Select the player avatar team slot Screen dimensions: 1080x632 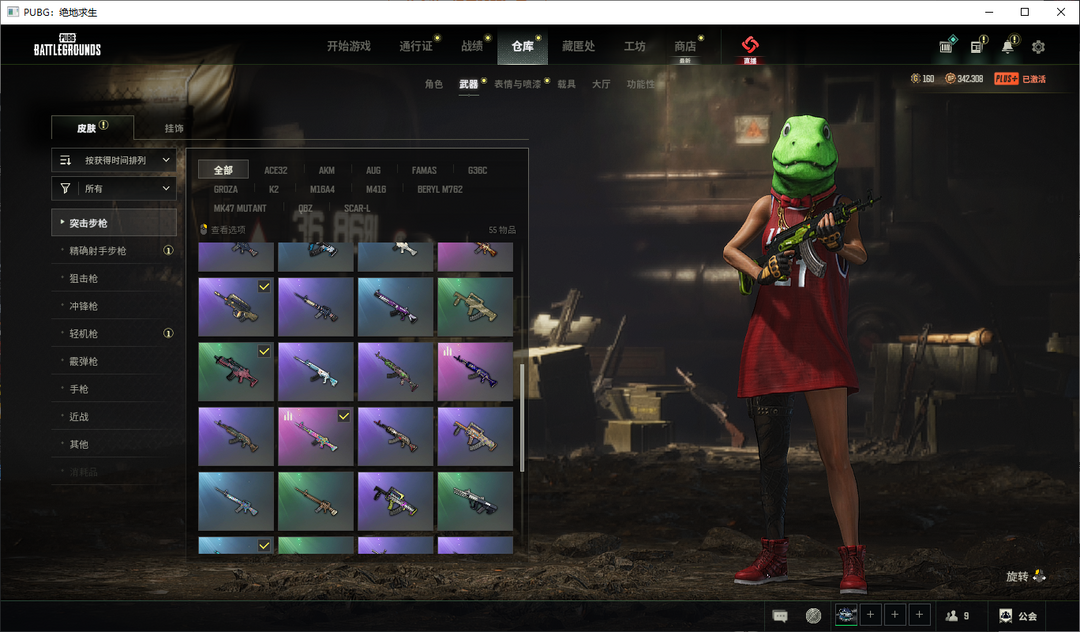click(847, 615)
